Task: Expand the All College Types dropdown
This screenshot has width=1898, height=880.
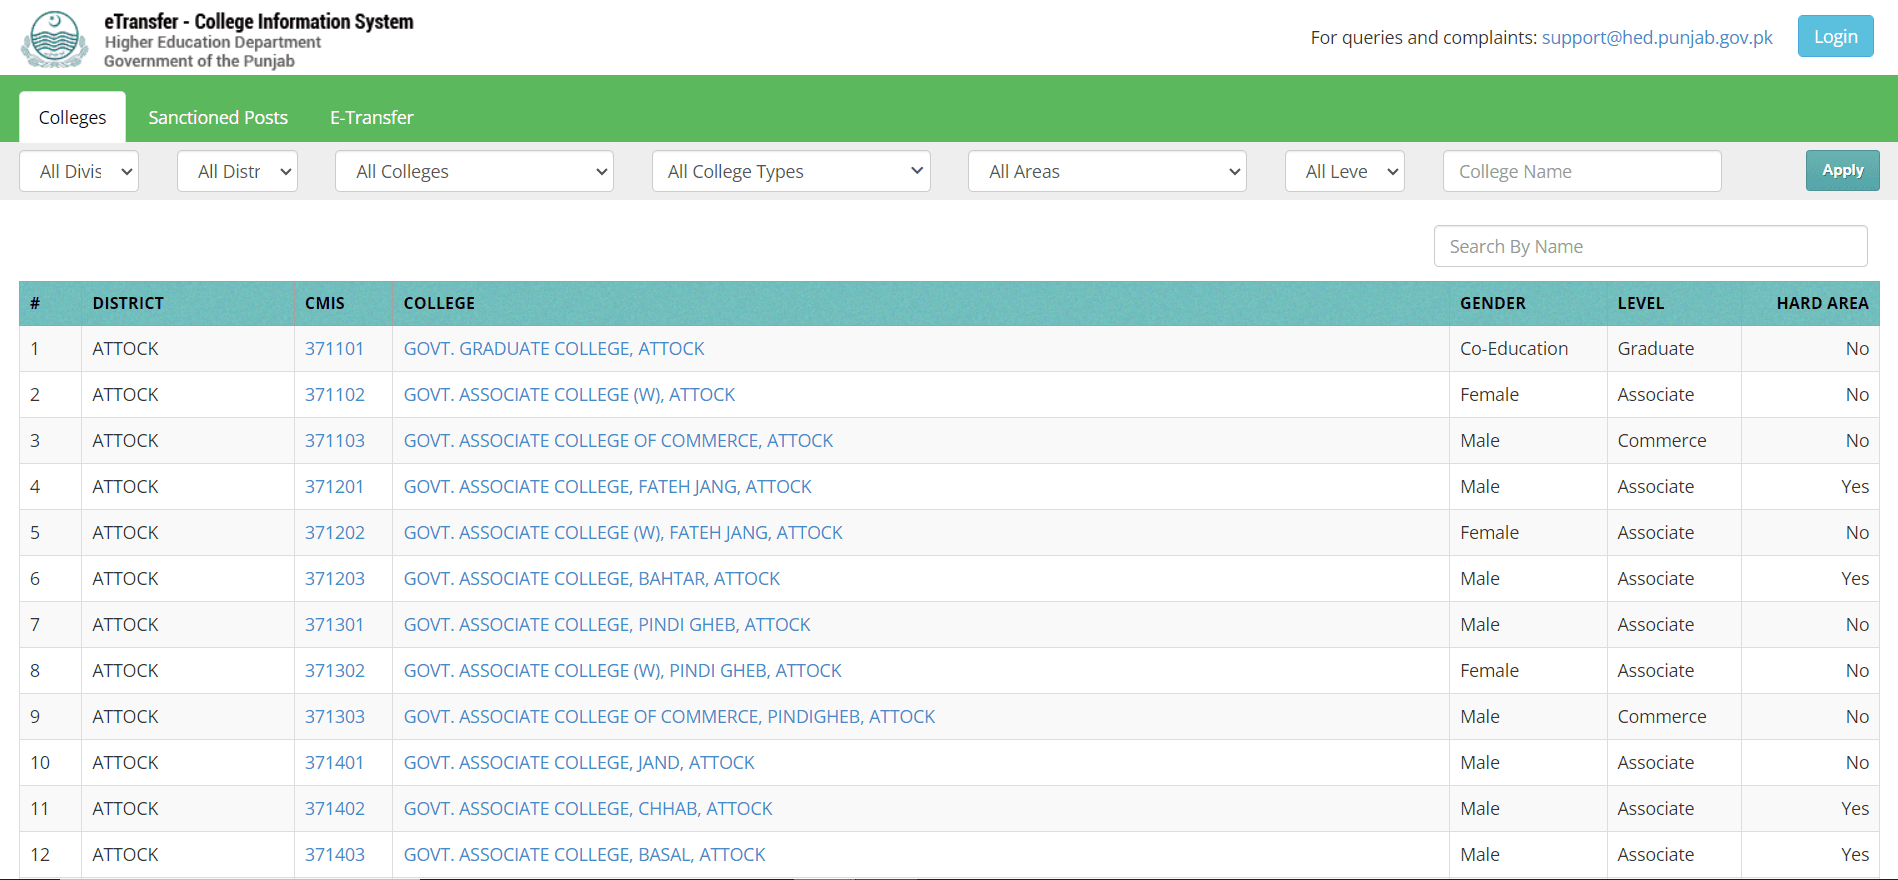Action: point(791,171)
